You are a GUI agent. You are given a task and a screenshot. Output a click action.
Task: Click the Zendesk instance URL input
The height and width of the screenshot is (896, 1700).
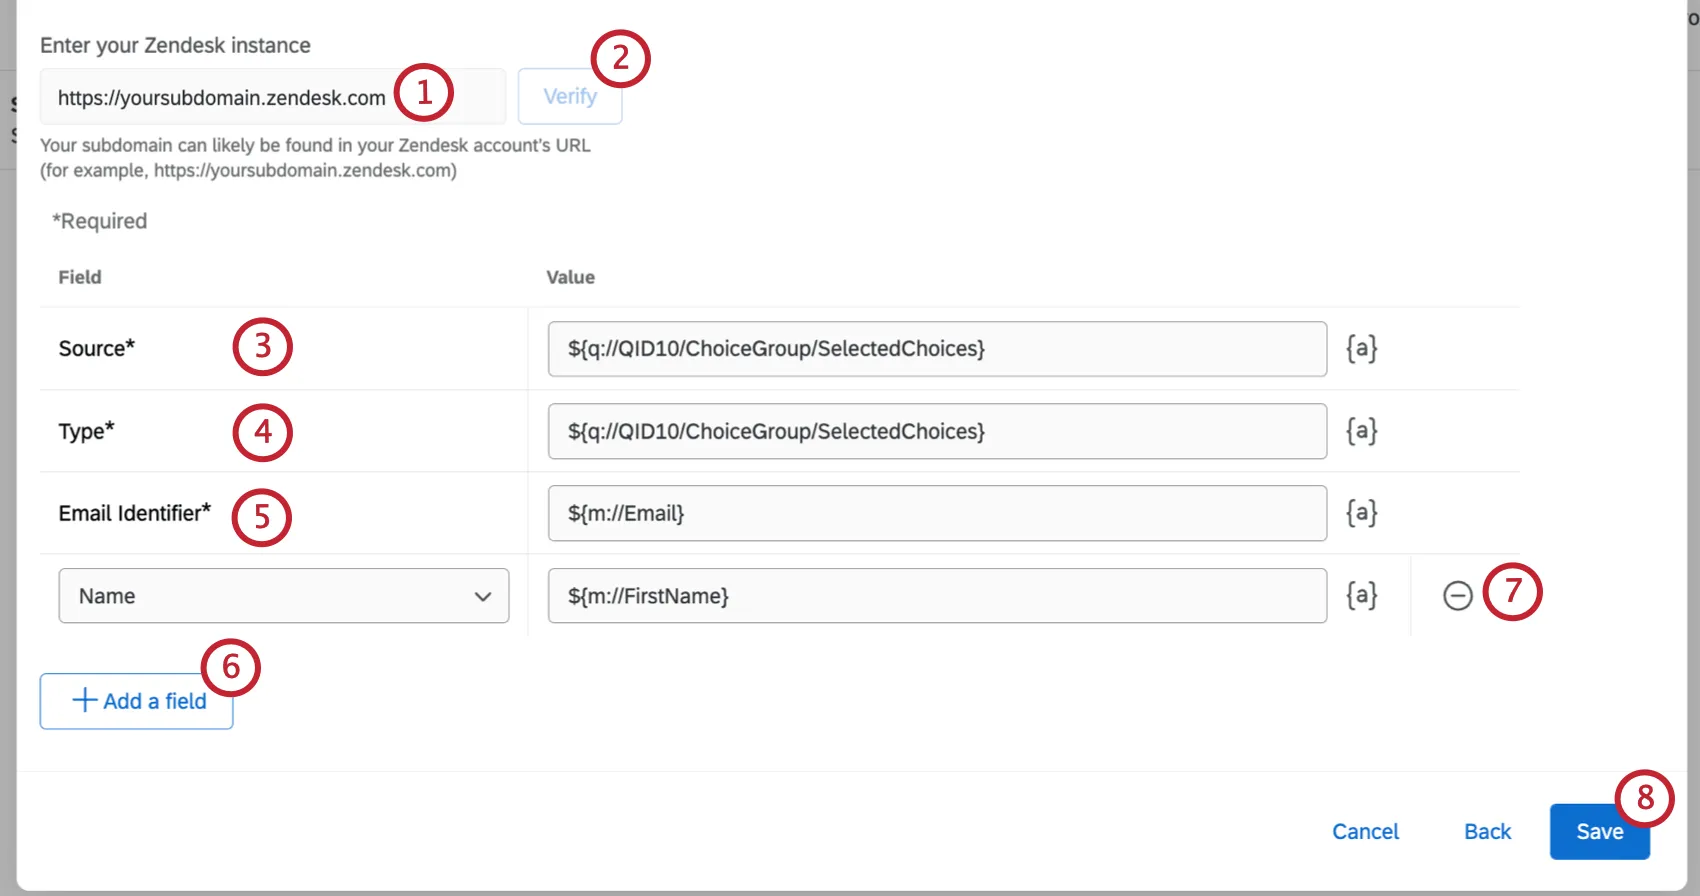tap(273, 97)
